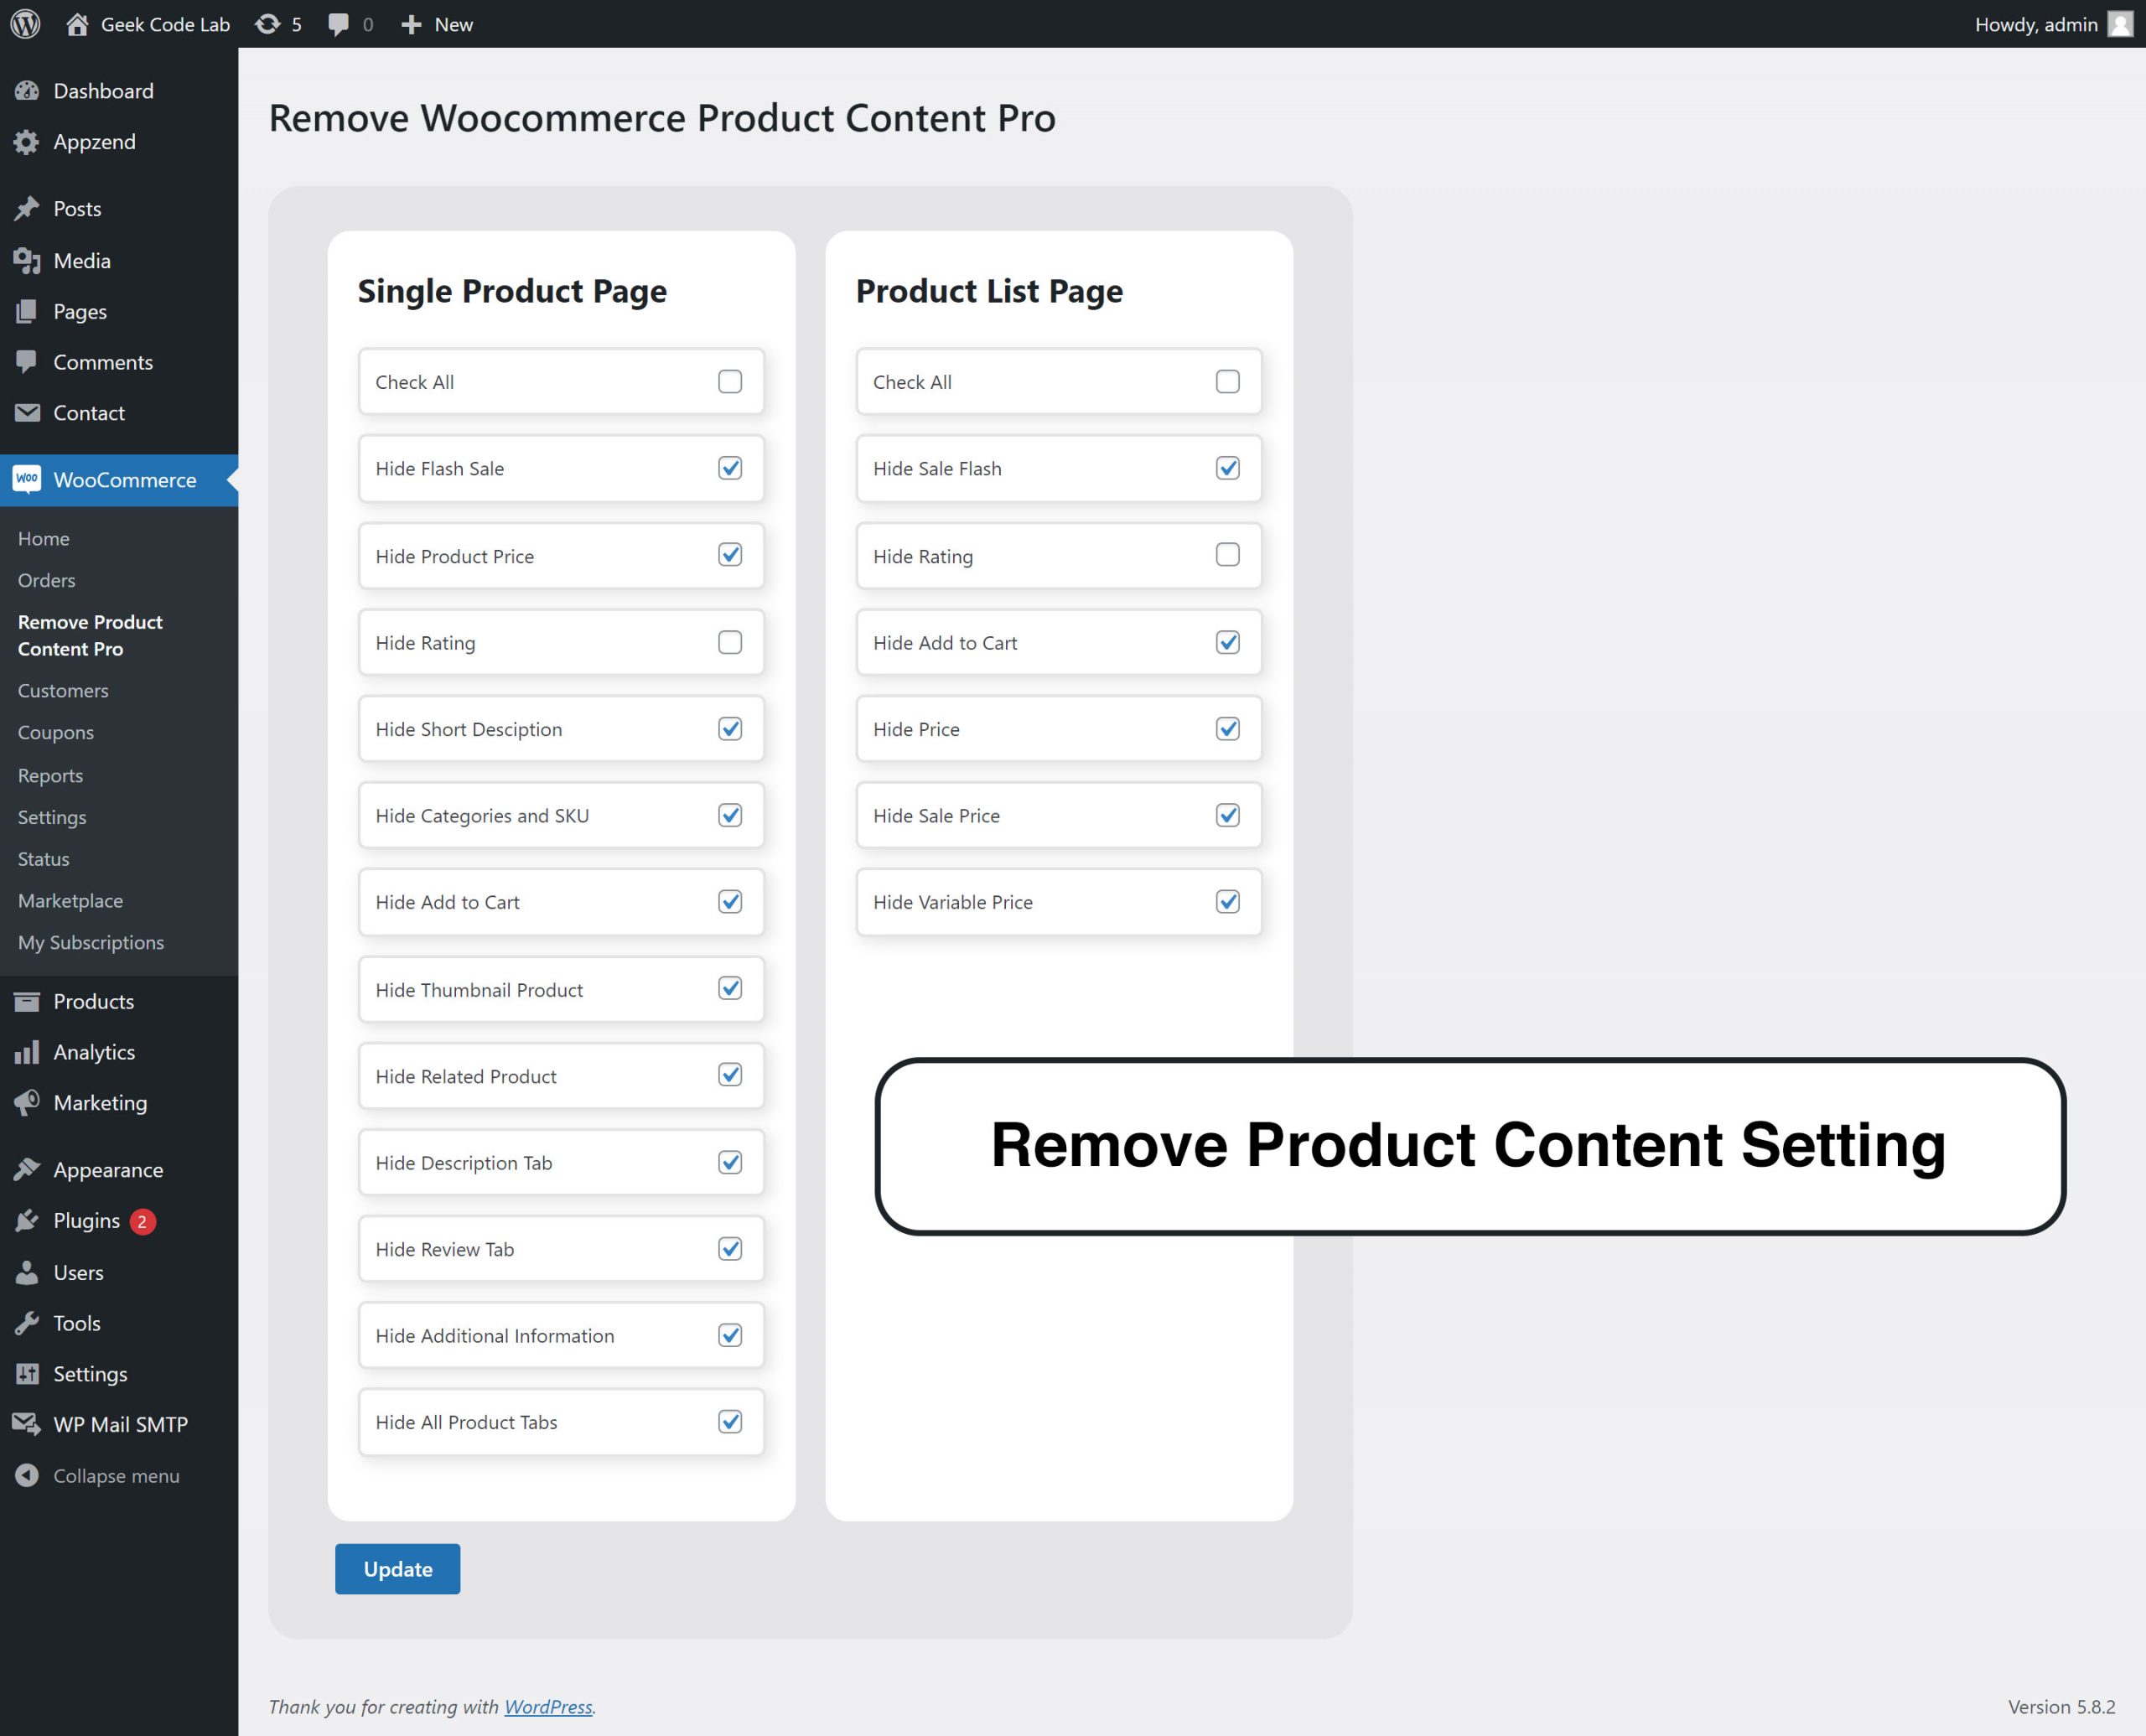The width and height of the screenshot is (2146, 1736).
Task: Toggle Hide Additional Information checkbox
Action: (730, 1335)
